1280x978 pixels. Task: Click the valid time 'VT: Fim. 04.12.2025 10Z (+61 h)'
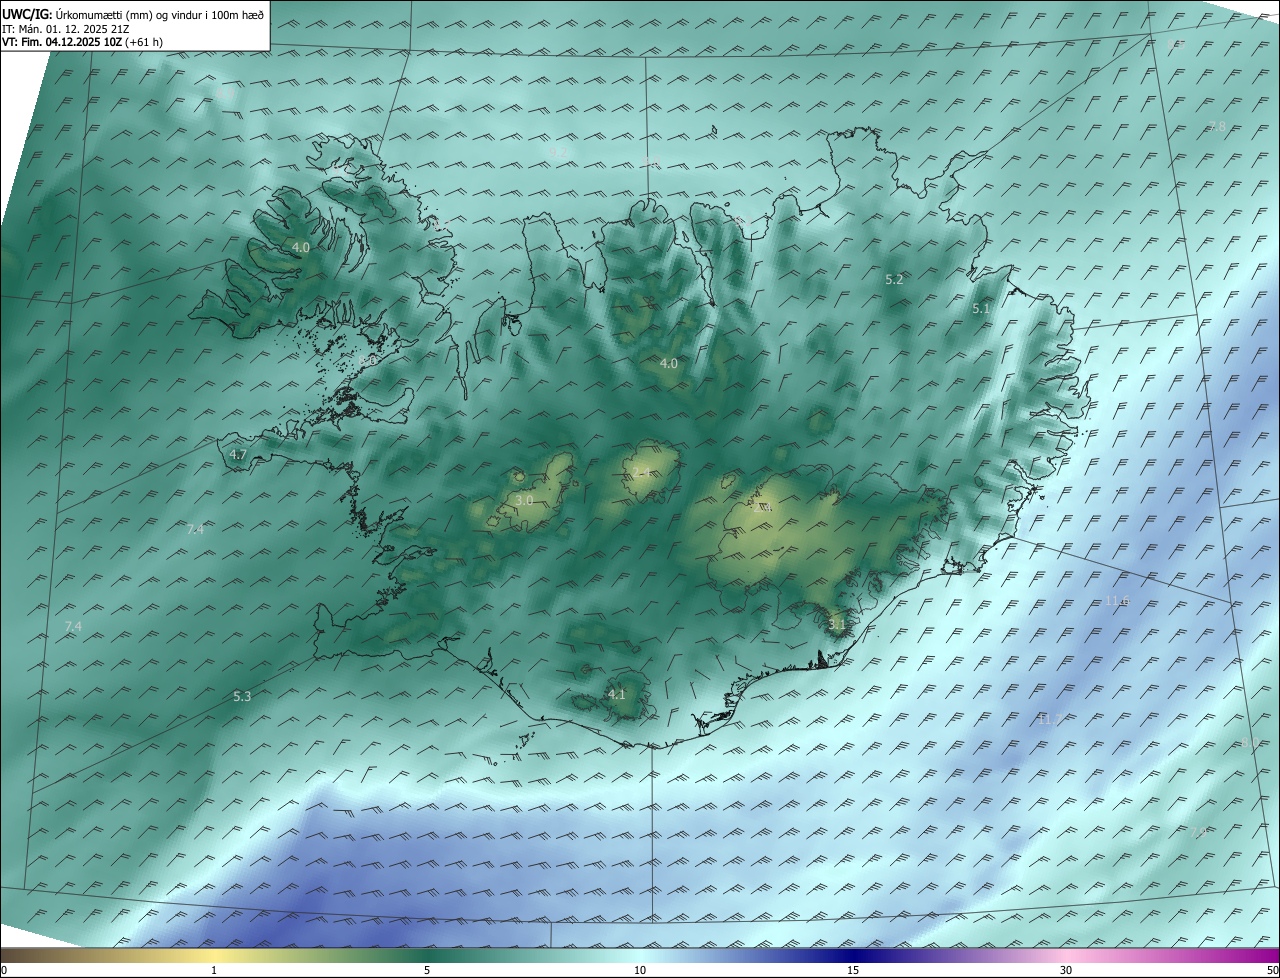click(x=82, y=42)
